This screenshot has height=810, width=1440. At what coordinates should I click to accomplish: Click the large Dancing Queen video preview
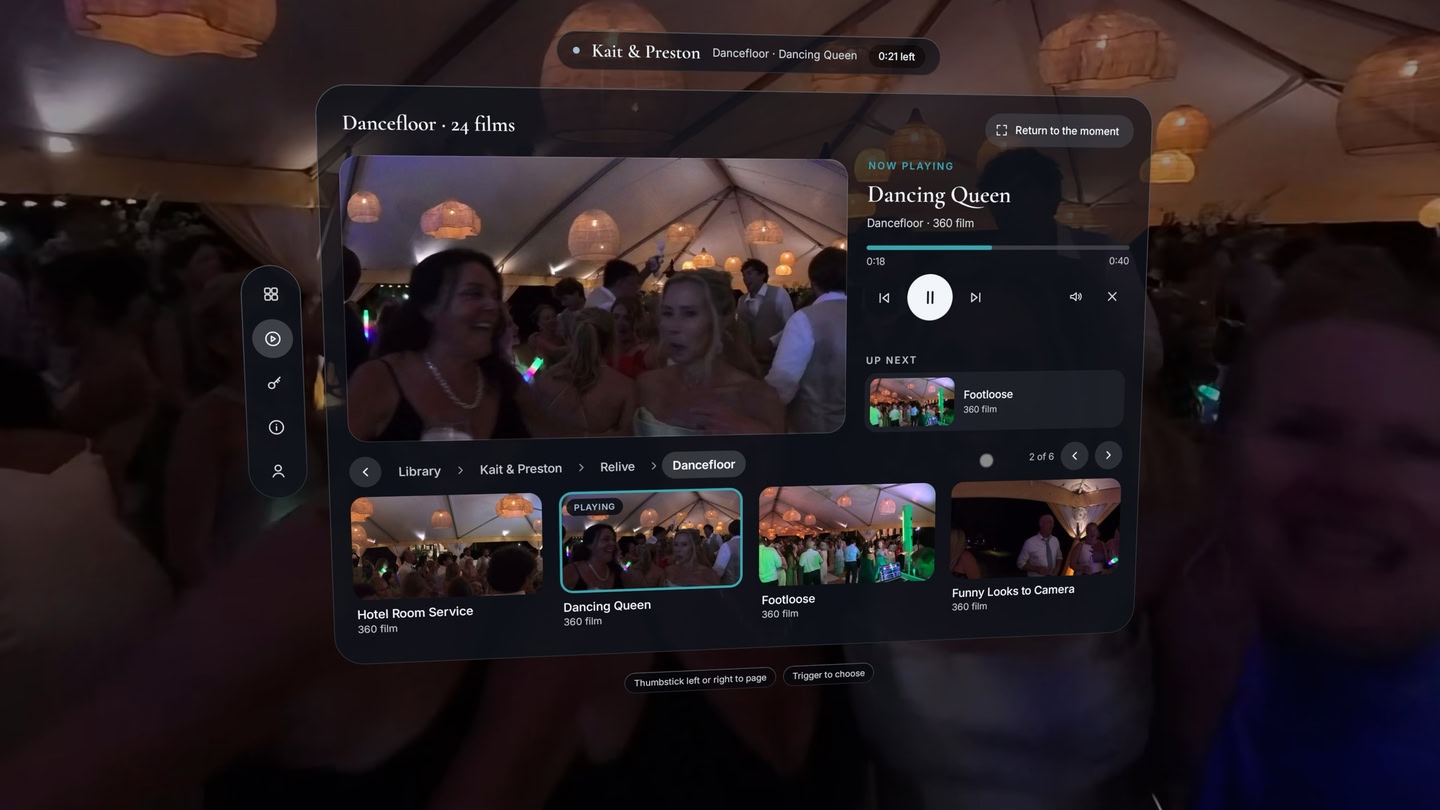594,297
